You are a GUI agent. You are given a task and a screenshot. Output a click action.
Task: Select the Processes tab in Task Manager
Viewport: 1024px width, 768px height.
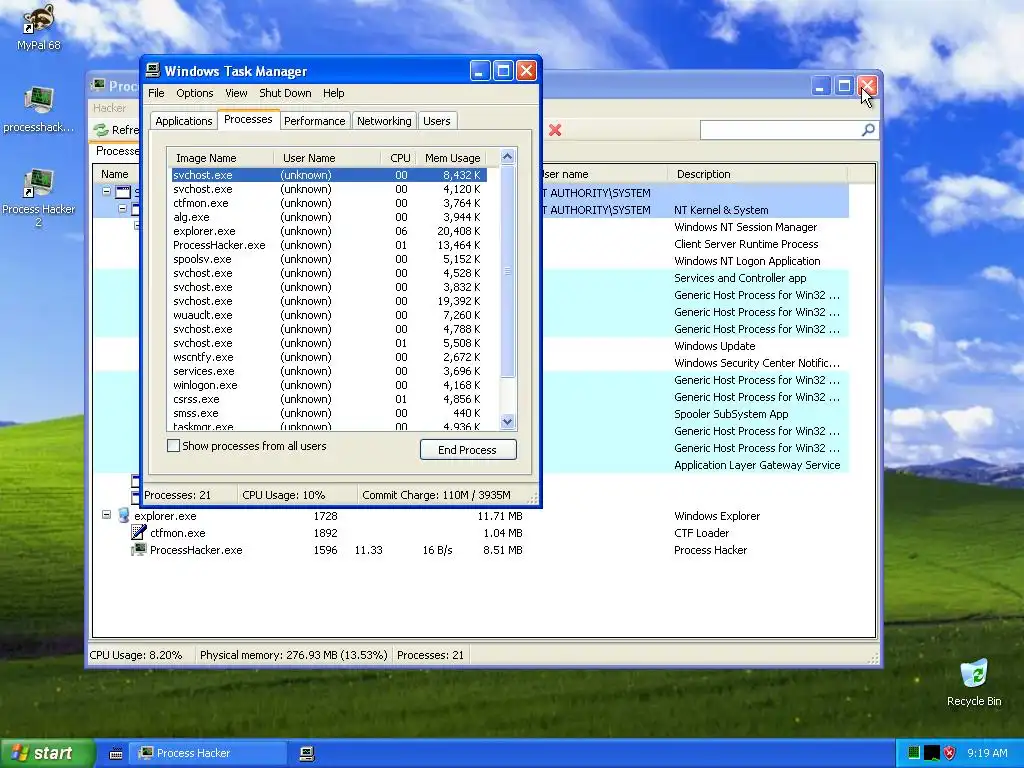248,120
